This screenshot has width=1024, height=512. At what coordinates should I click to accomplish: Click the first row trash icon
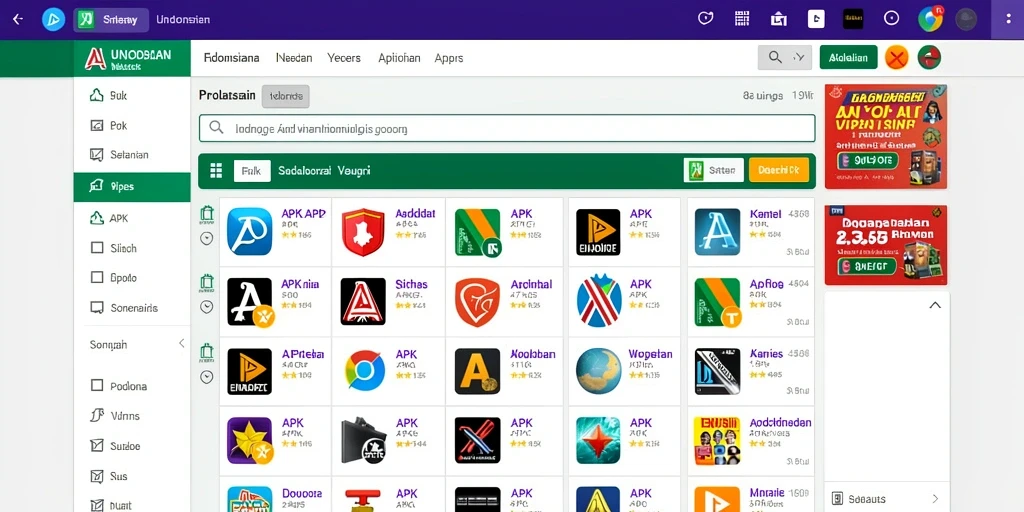click(x=207, y=214)
